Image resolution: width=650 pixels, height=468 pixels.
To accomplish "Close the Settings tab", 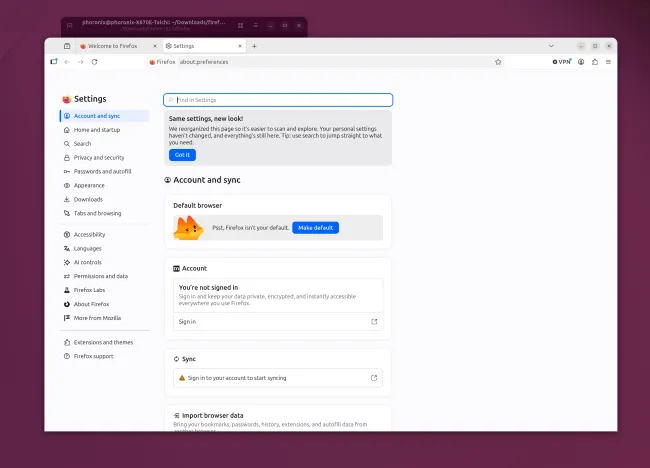I will click(240, 46).
